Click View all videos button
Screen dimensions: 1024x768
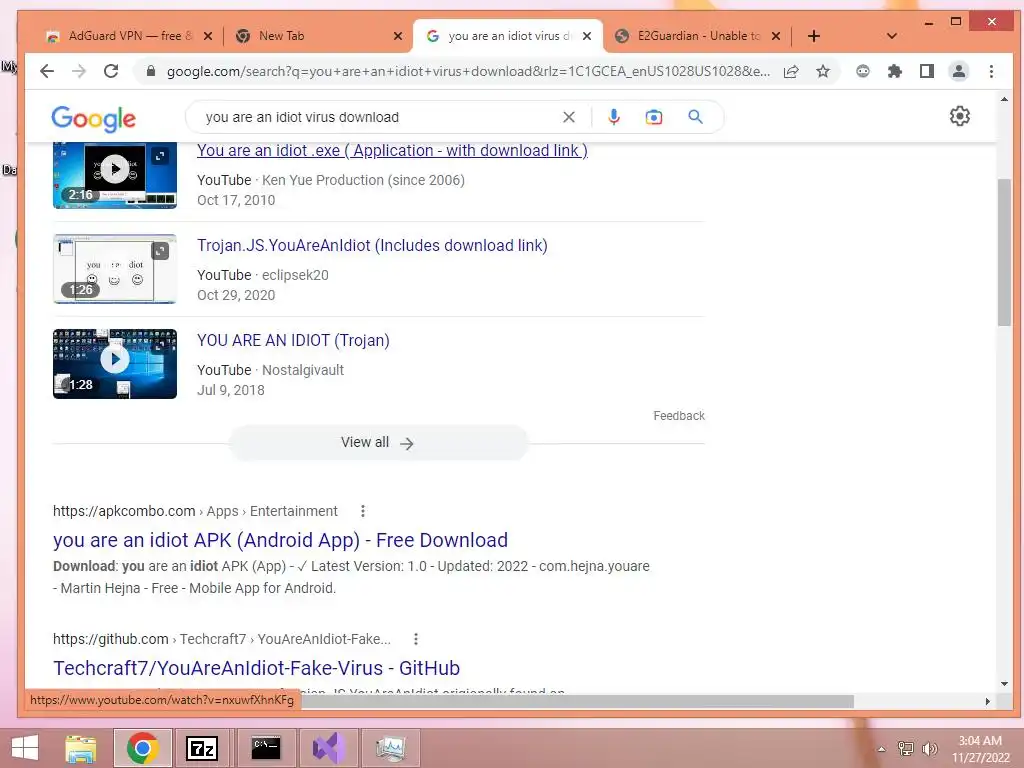tap(377, 443)
